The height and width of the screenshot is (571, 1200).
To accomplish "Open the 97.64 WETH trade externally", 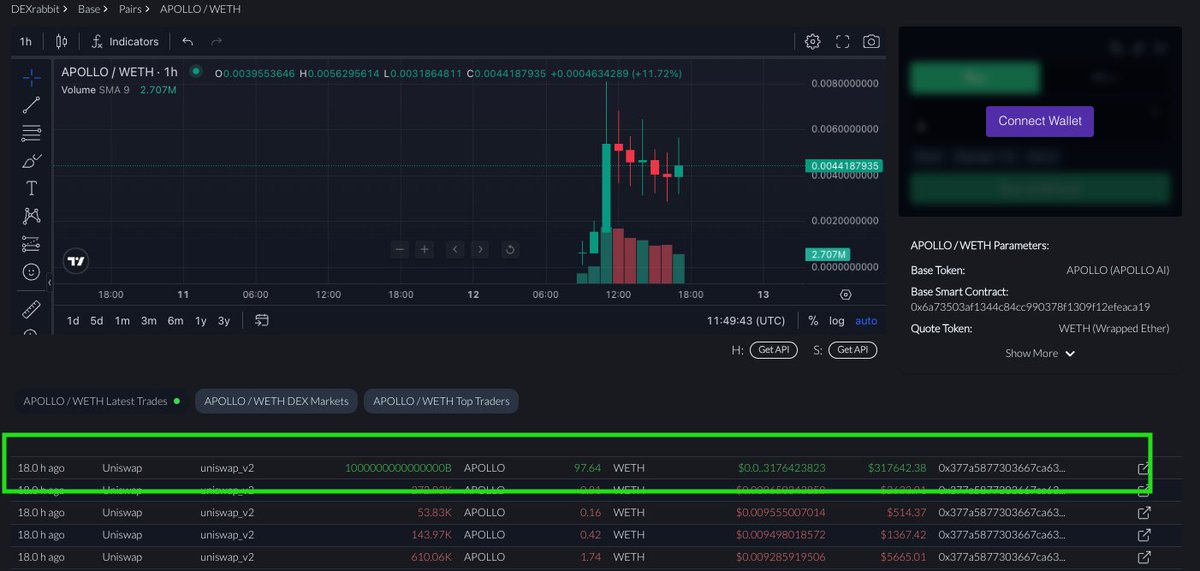I will coord(1144,468).
